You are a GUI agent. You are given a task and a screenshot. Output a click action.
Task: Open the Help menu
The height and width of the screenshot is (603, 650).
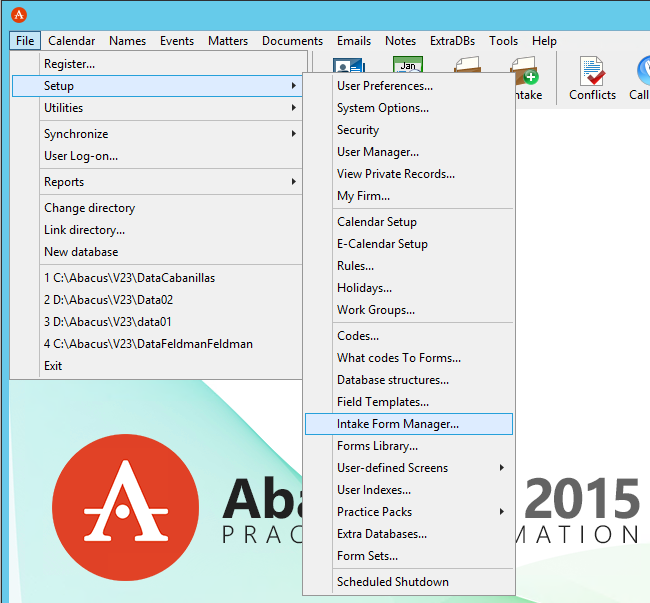pyautogui.click(x=544, y=41)
